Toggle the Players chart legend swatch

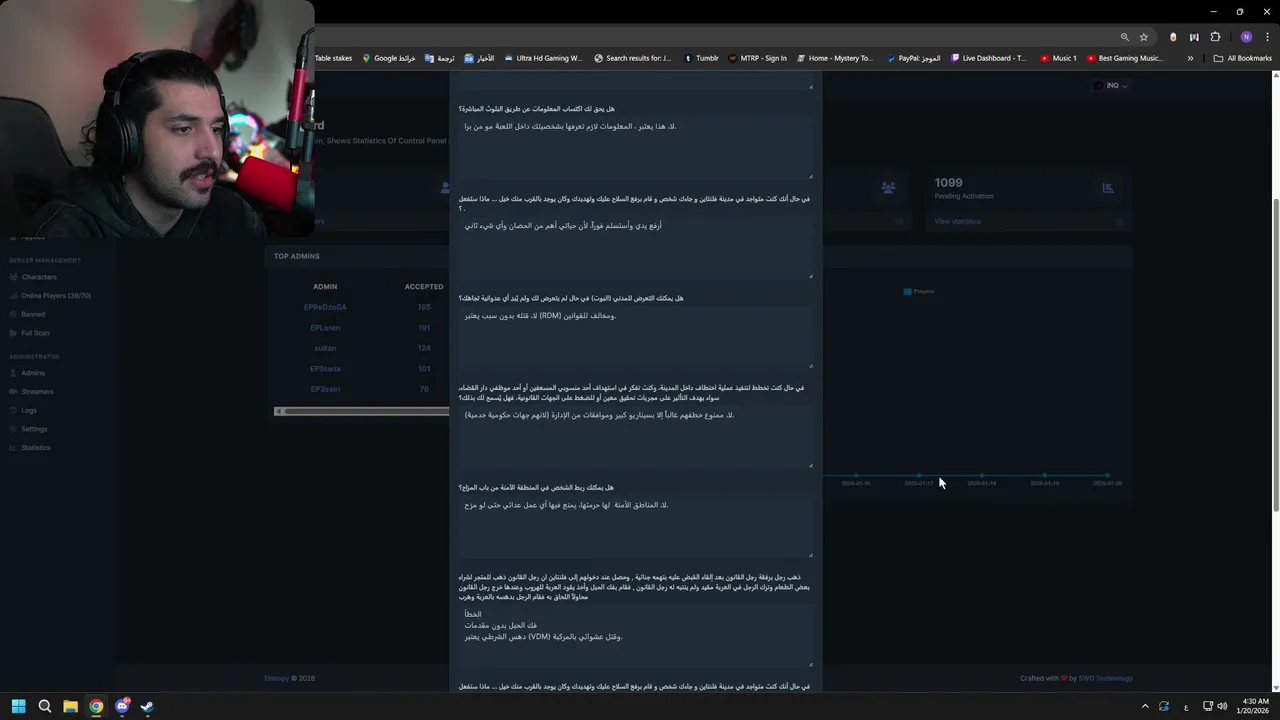pyautogui.click(x=908, y=292)
